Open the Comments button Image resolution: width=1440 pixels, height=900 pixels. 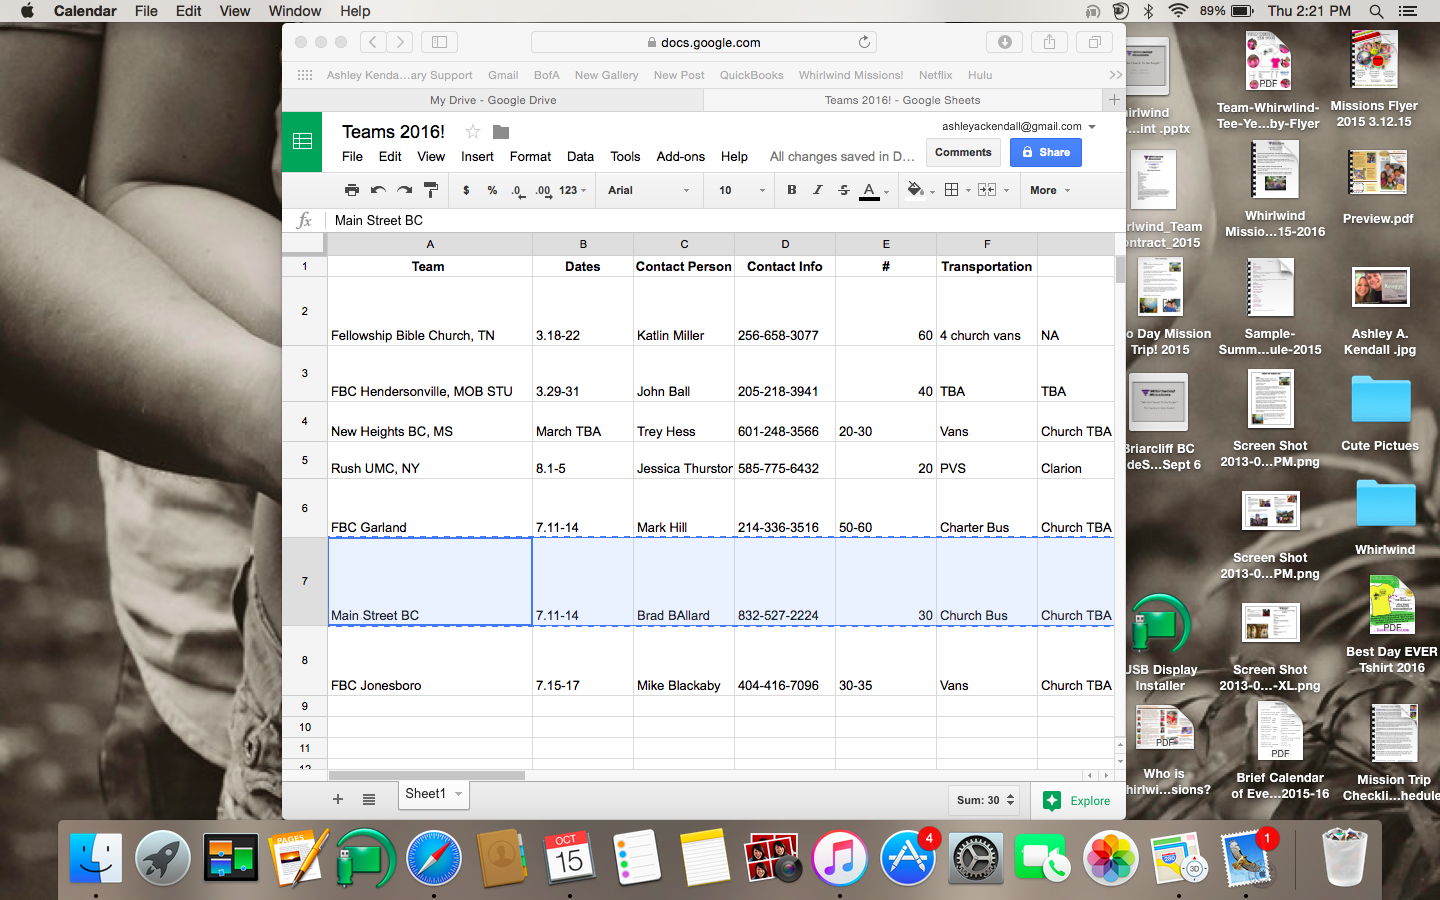click(x=963, y=152)
